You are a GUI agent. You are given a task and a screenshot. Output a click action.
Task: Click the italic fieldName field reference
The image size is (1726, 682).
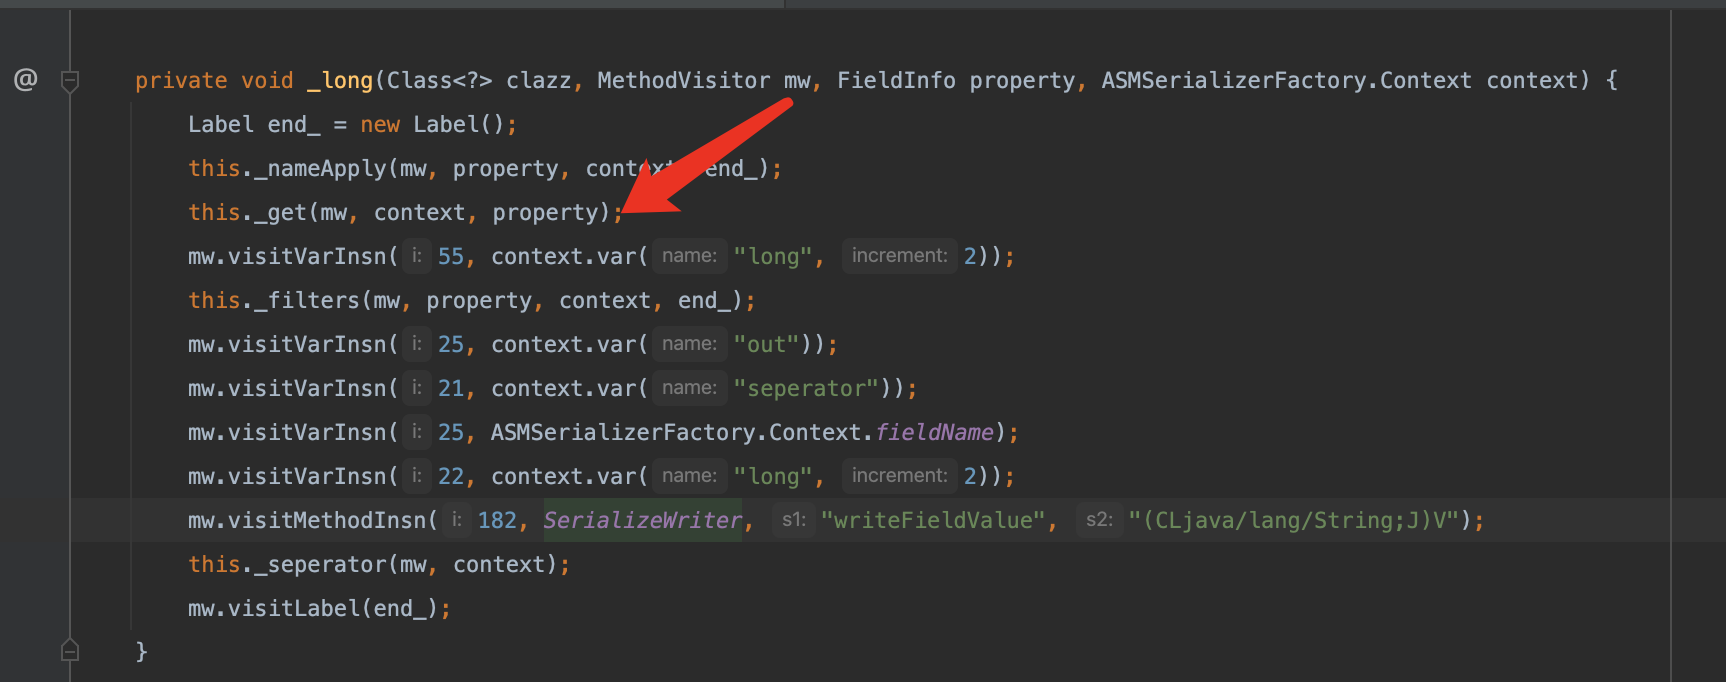934,432
